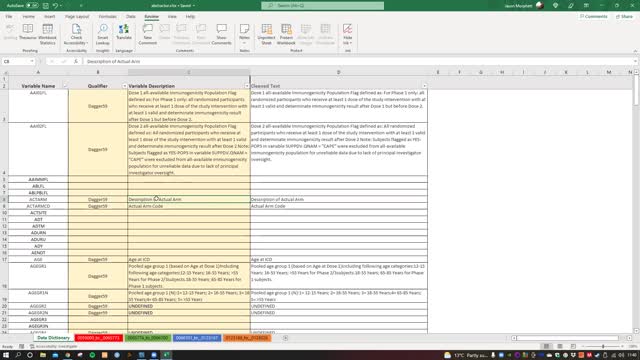
Task: Select the red sheet tab
Action: point(99,338)
